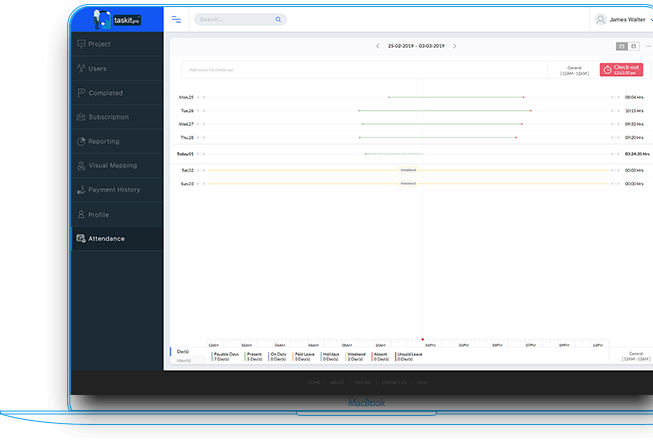
Task: Click the Present 5 Day(s) summary item
Action: (254, 357)
